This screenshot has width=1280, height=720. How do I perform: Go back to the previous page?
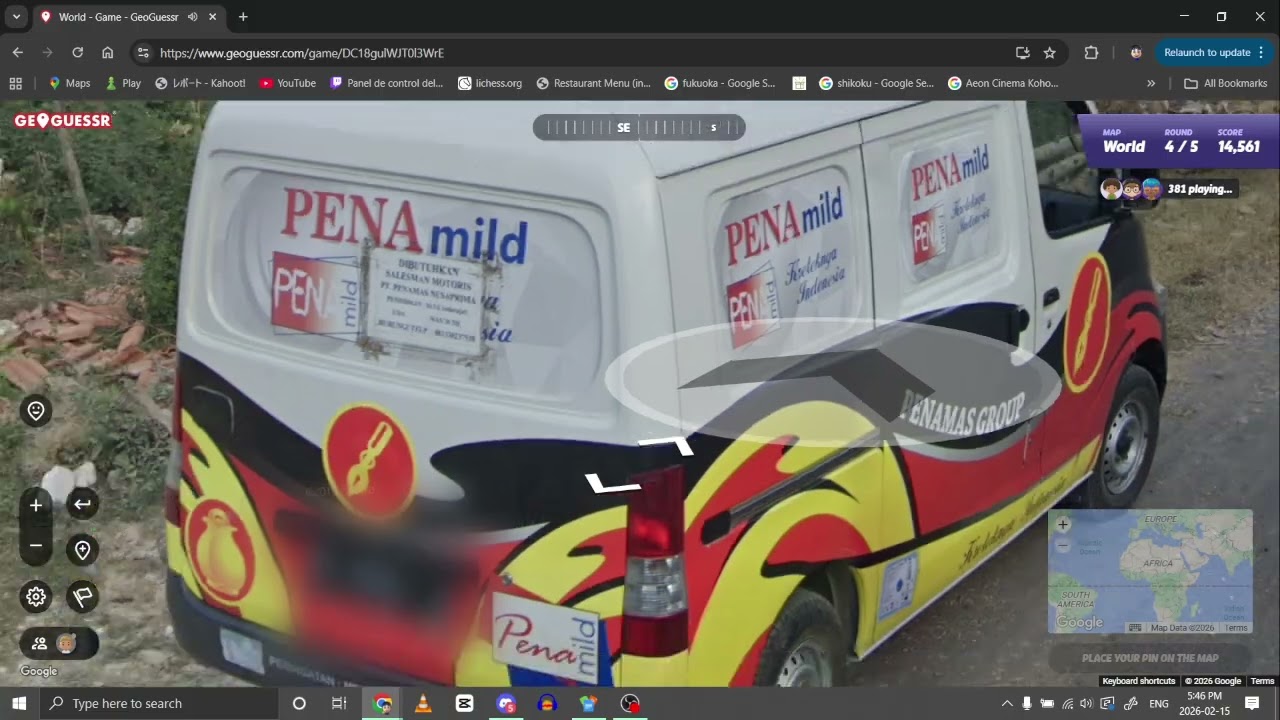tap(17, 52)
